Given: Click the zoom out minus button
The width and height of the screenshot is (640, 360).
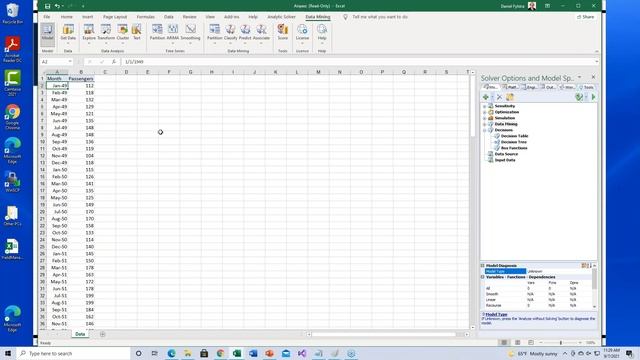Looking at the screenshot, I should tap(541, 342).
